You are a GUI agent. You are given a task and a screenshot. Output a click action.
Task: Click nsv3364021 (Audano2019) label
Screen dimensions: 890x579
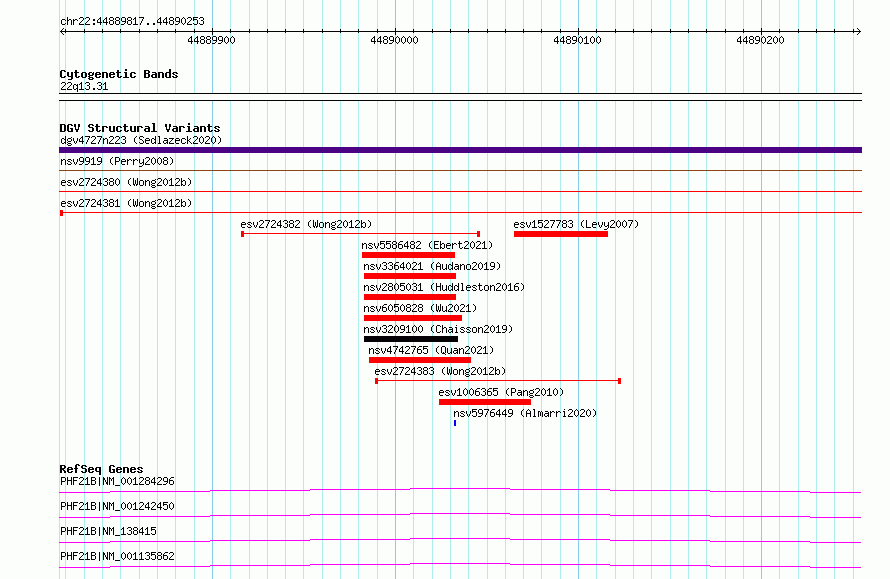(x=432, y=266)
